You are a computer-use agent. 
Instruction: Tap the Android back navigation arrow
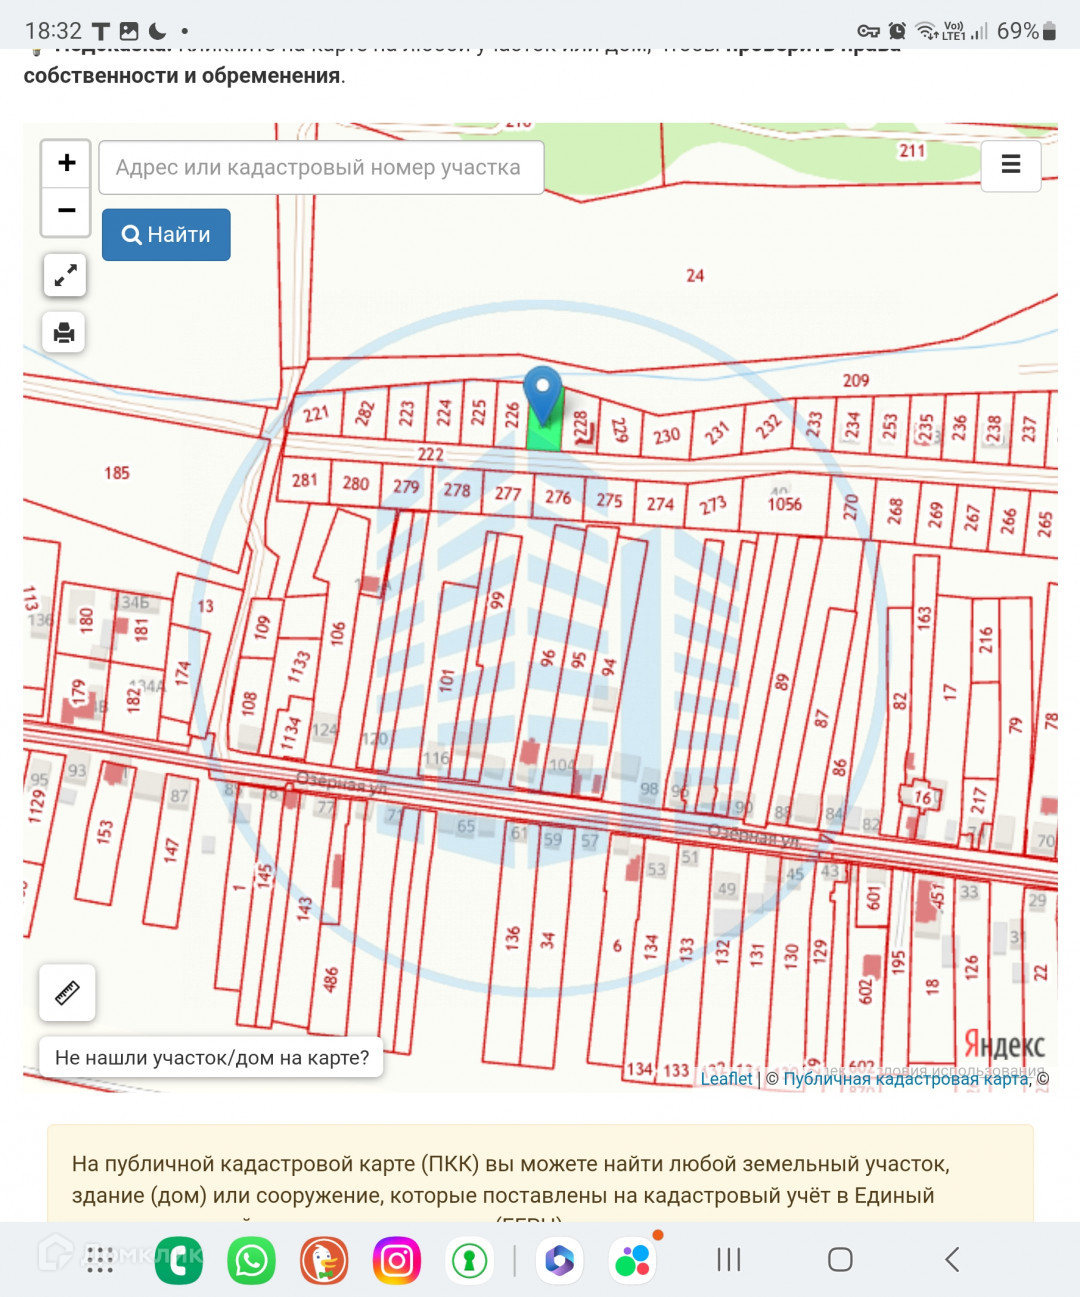coord(952,1260)
